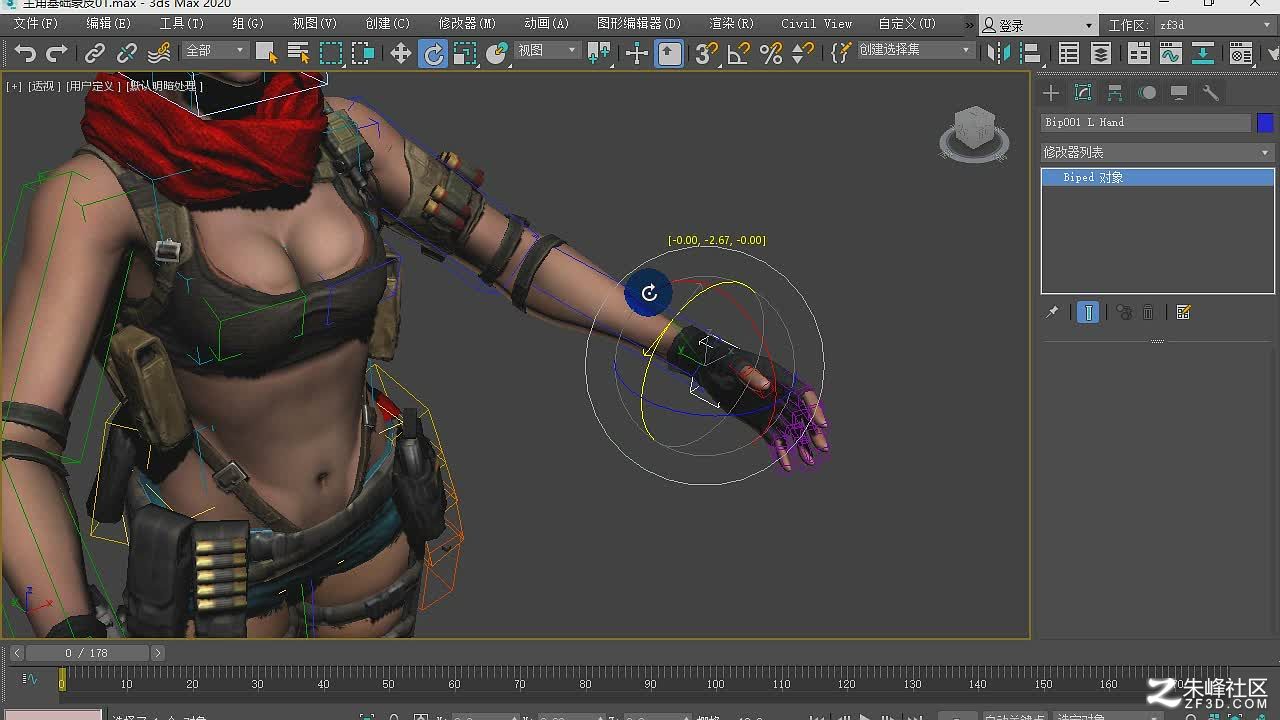1280x720 pixels.
Task: Toggle Keyboard Shortcut Override button
Action: [x=669, y=53]
